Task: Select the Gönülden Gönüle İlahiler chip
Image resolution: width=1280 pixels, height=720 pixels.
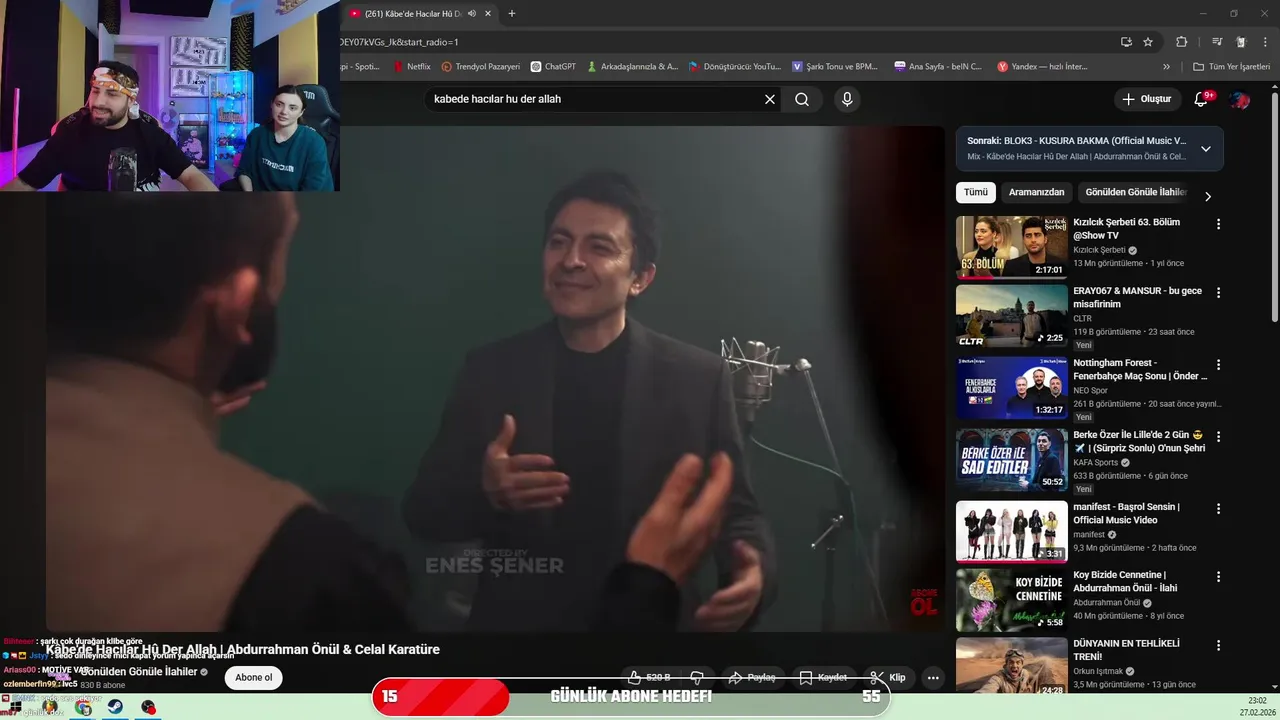Action: pyautogui.click(x=1134, y=192)
